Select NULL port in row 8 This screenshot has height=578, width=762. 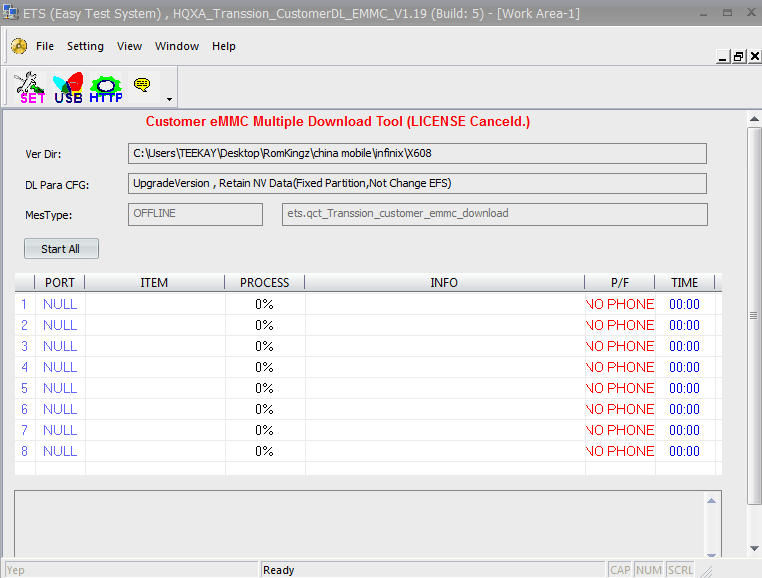[60, 451]
